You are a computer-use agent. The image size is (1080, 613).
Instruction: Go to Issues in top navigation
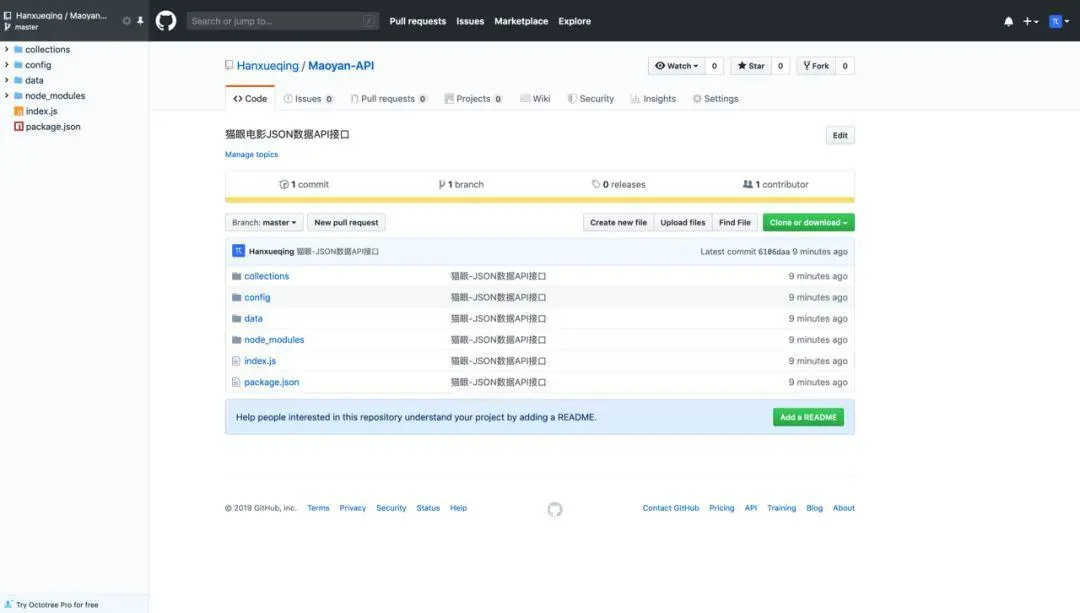click(x=470, y=21)
